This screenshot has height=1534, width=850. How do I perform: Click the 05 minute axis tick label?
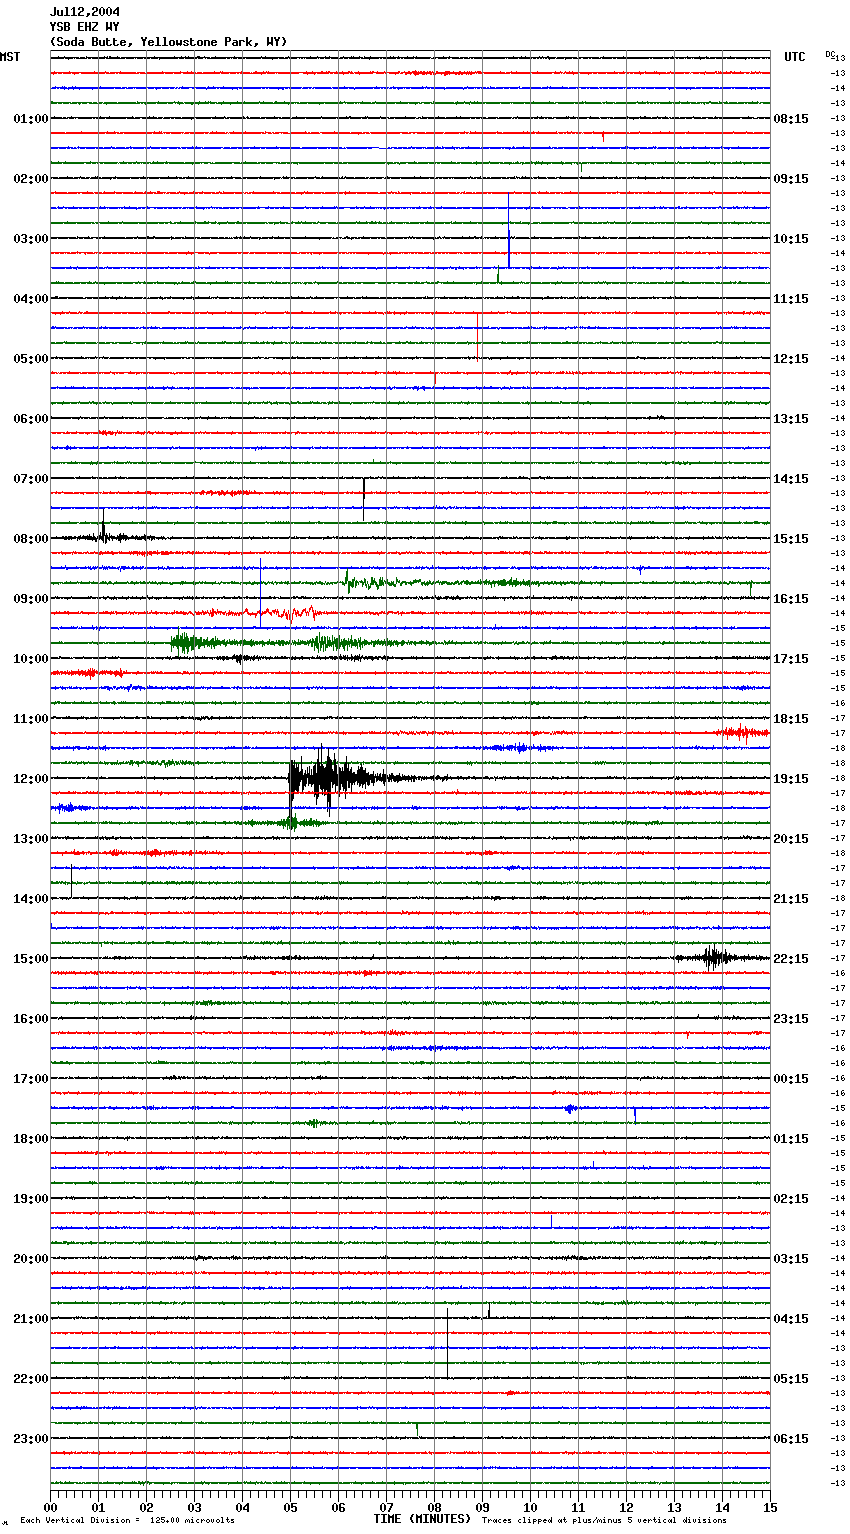(x=291, y=1507)
